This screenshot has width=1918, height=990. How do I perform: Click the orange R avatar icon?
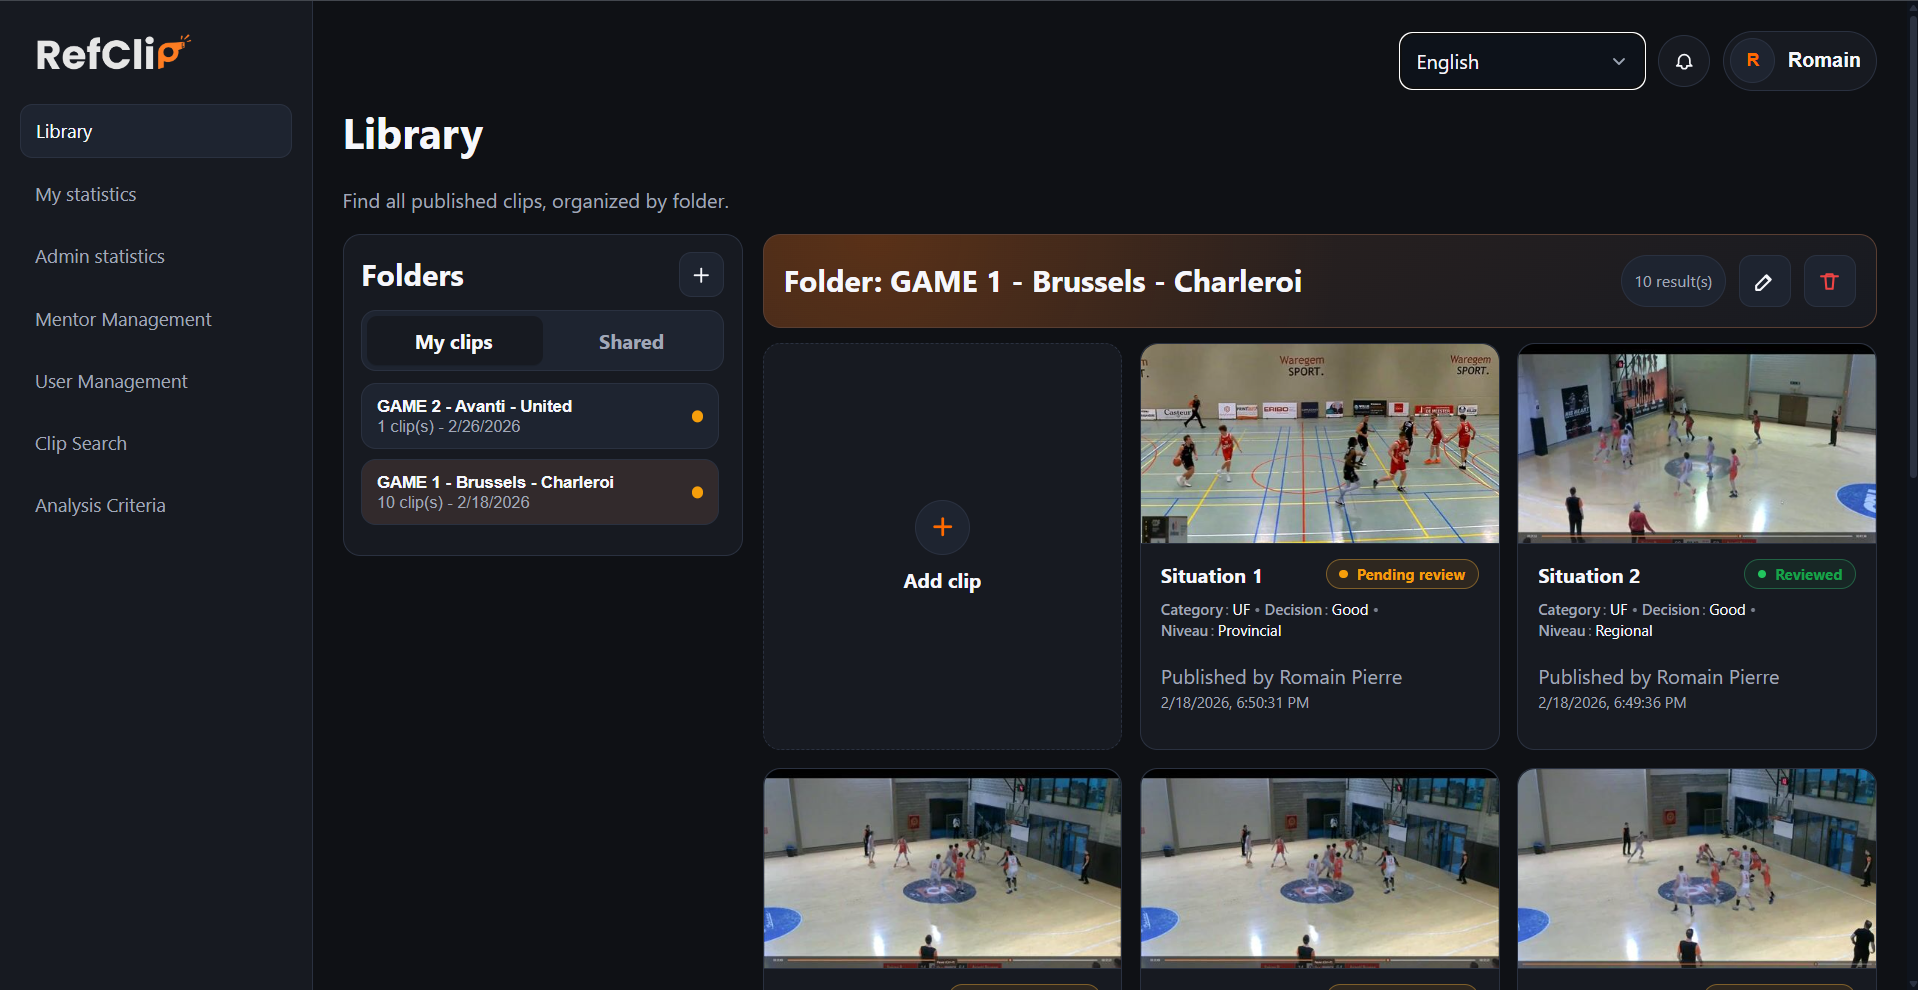point(1753,61)
